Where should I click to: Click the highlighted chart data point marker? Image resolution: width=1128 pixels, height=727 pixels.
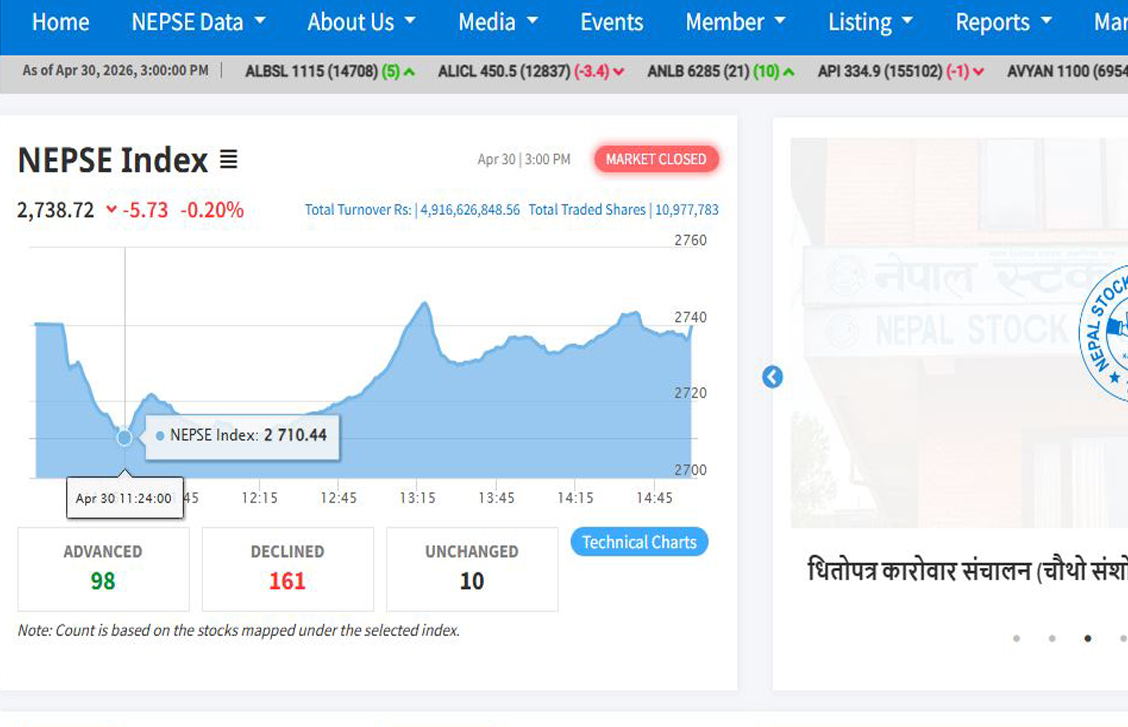pos(124,436)
